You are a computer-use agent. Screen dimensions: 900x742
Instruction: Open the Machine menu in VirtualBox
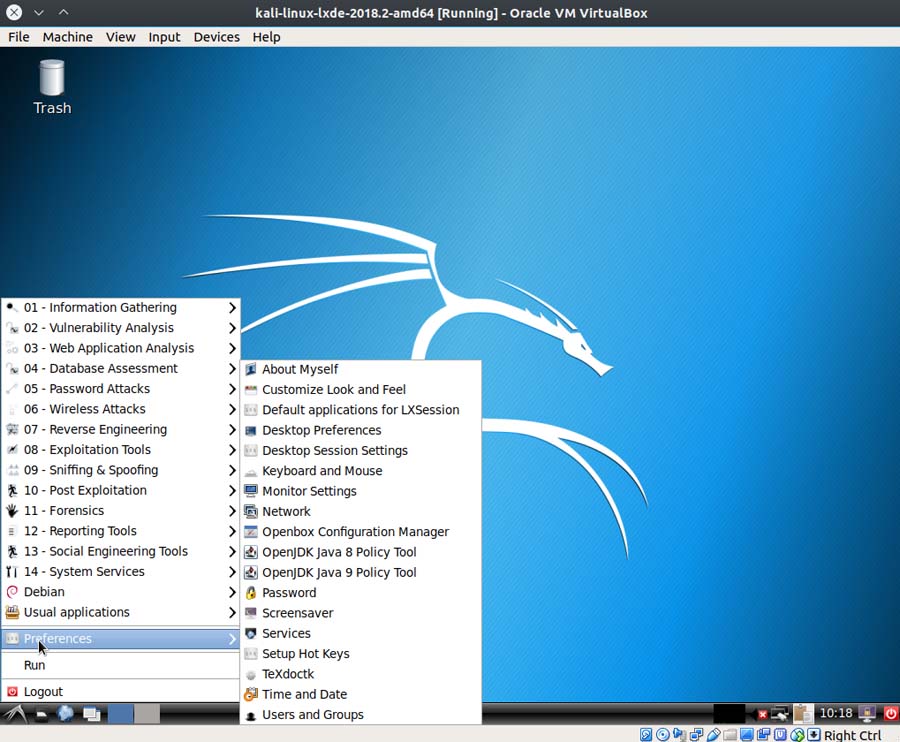tap(67, 37)
